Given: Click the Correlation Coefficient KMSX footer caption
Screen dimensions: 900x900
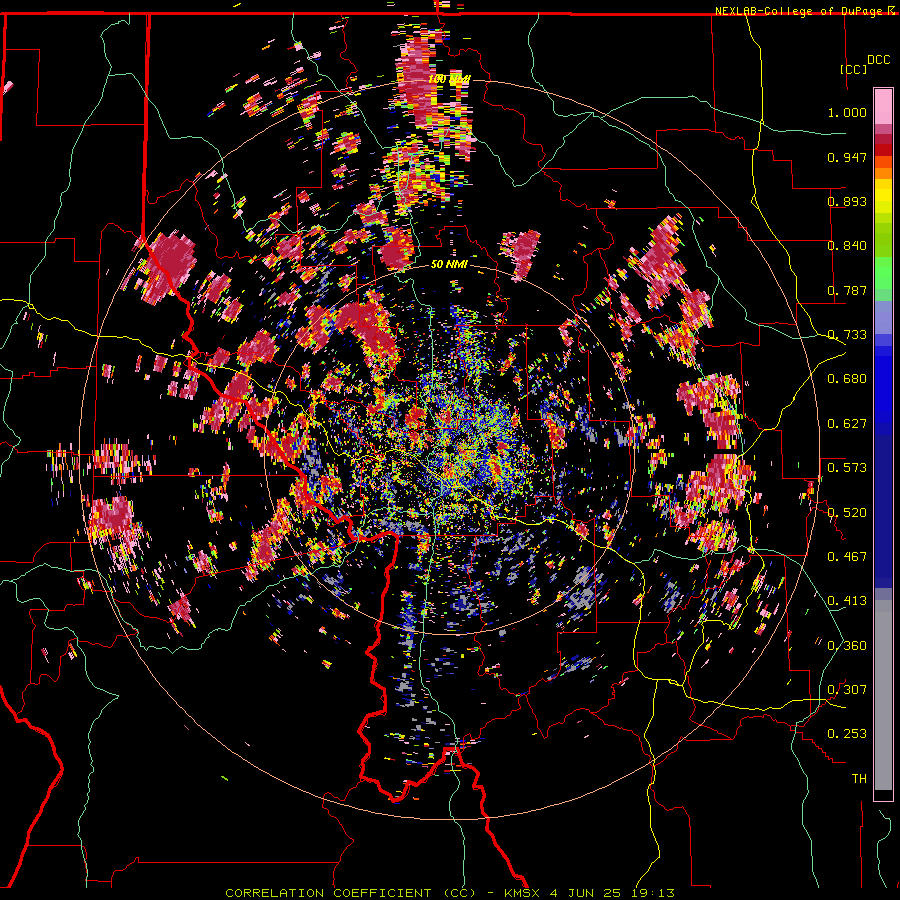Looking at the screenshot, I should tap(450, 893).
